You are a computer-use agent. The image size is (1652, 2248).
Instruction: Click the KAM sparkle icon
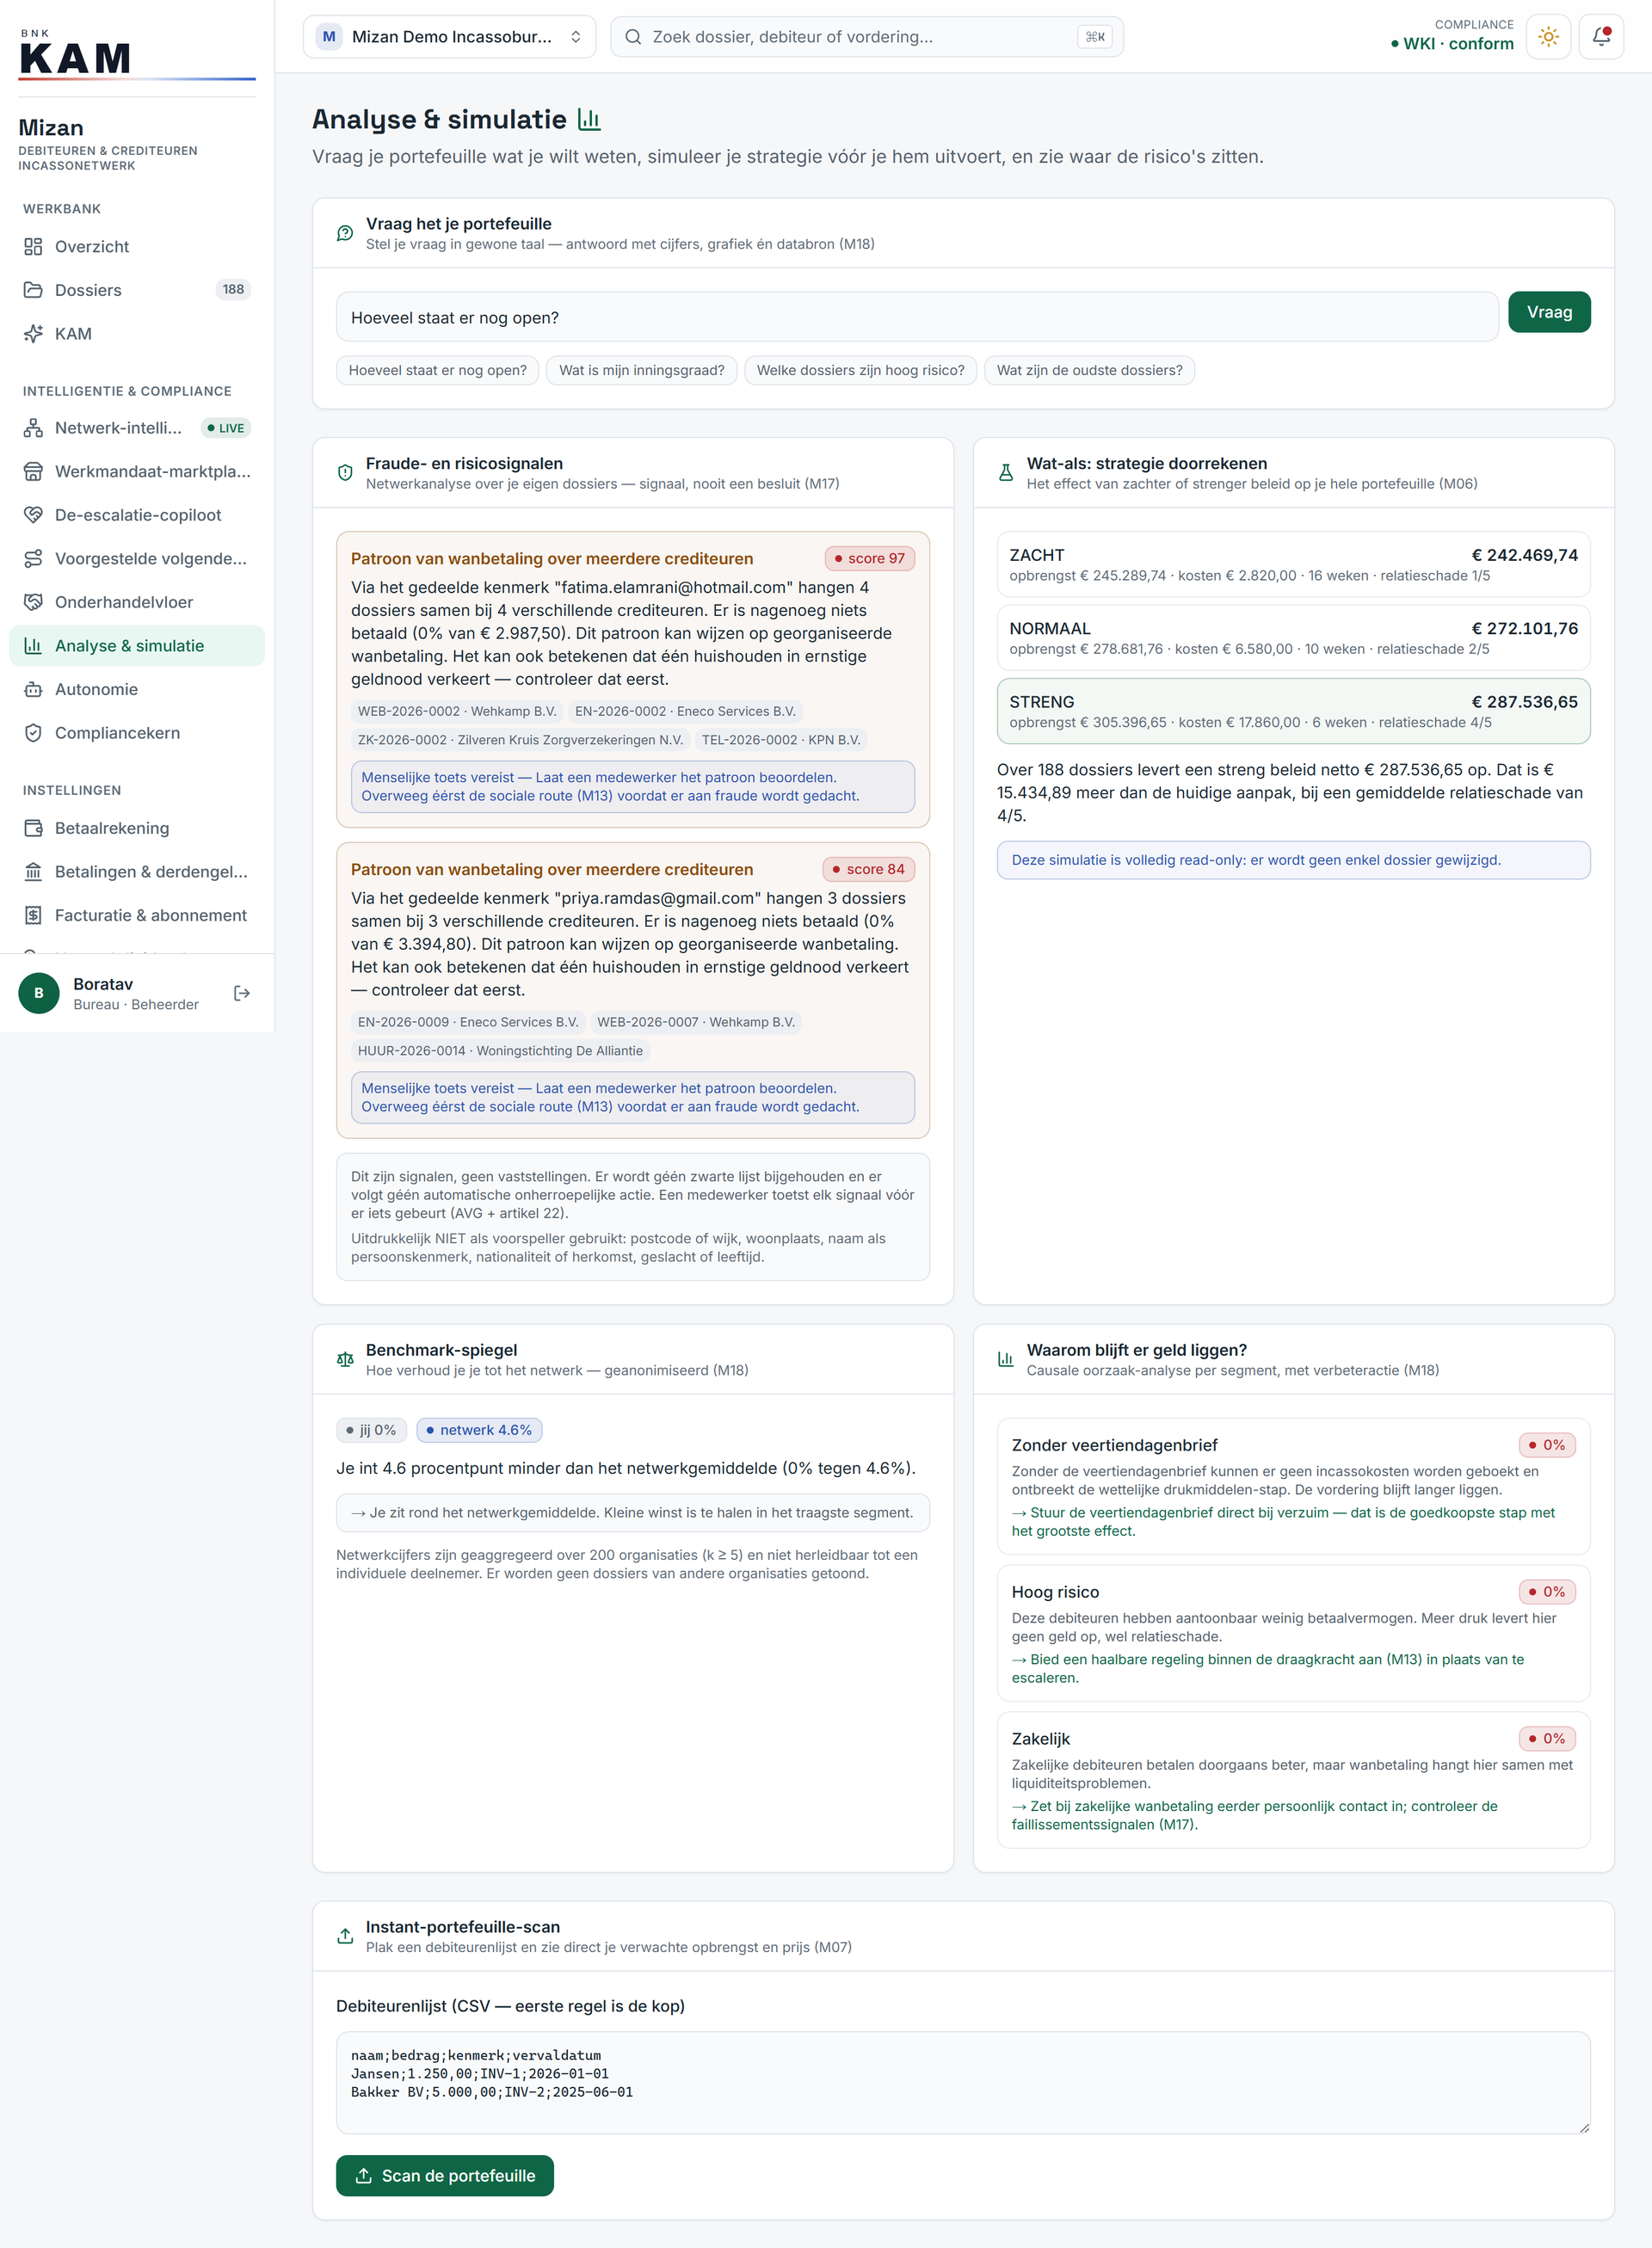click(33, 334)
